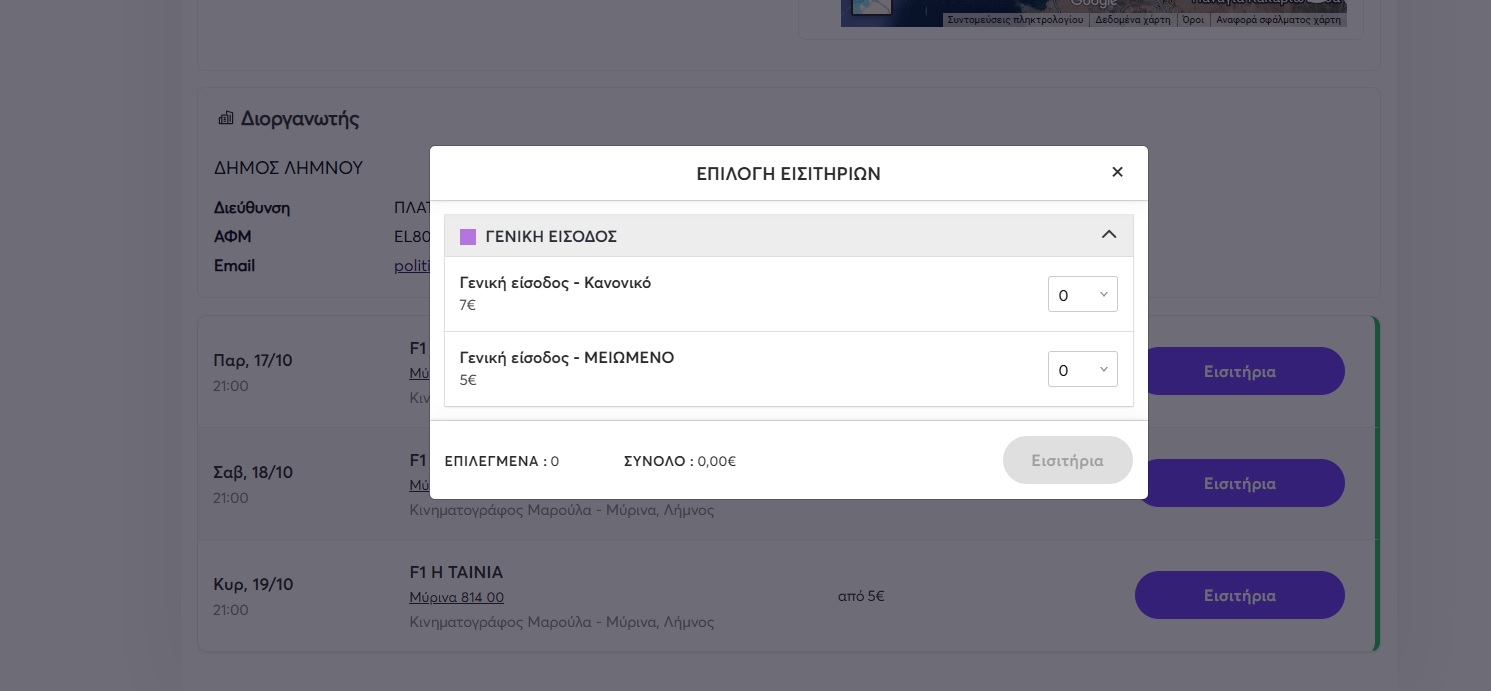Image resolution: width=1491 pixels, height=691 pixels.
Task: Open quantity dropdown for Κανονικό ticket
Action: (x=1082, y=295)
